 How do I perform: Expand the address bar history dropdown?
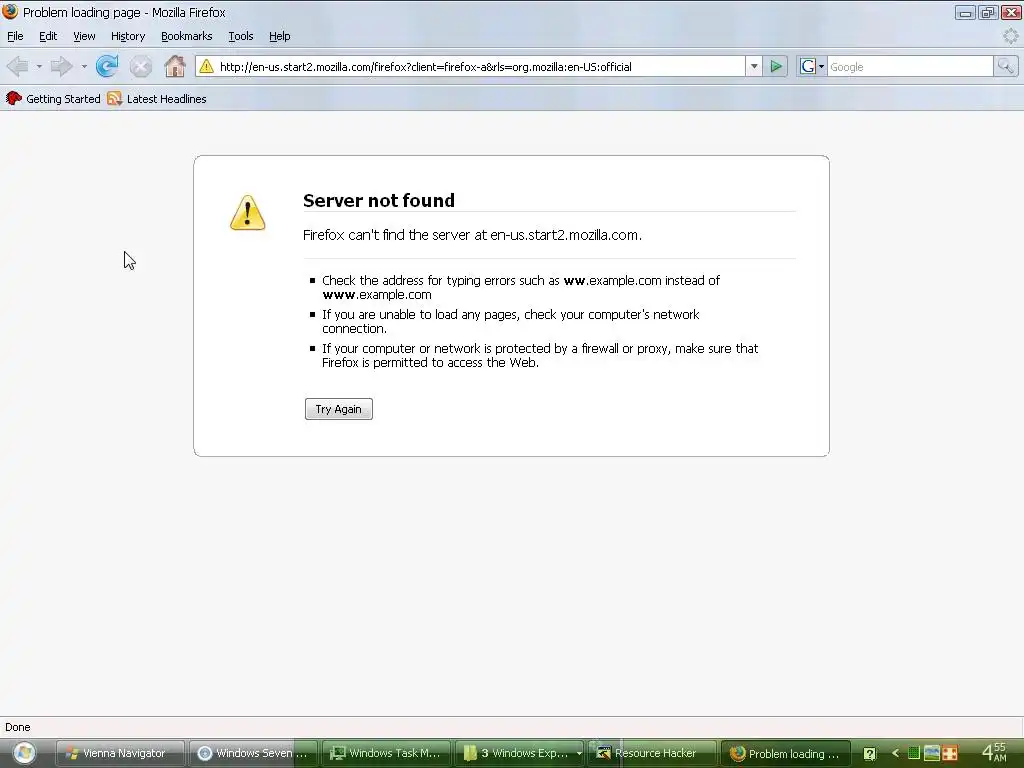click(x=754, y=67)
